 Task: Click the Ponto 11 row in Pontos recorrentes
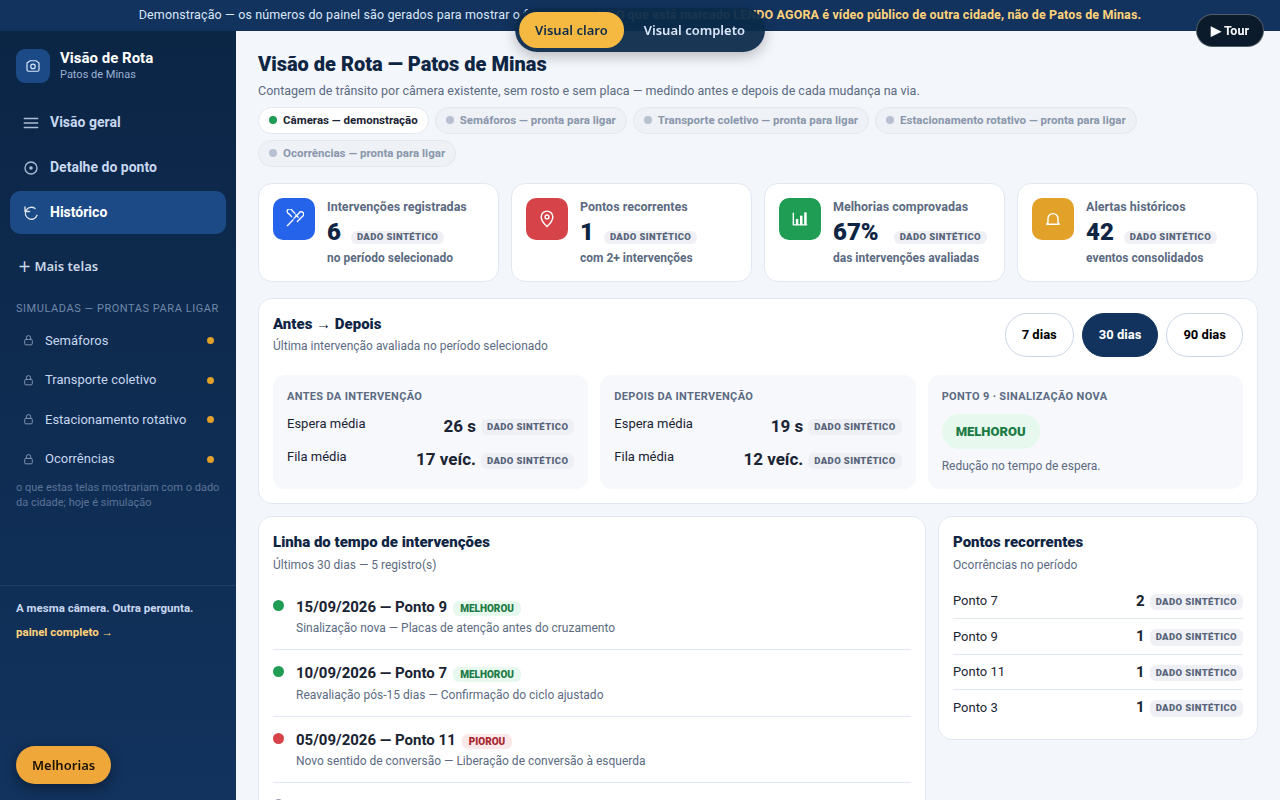coord(1098,672)
